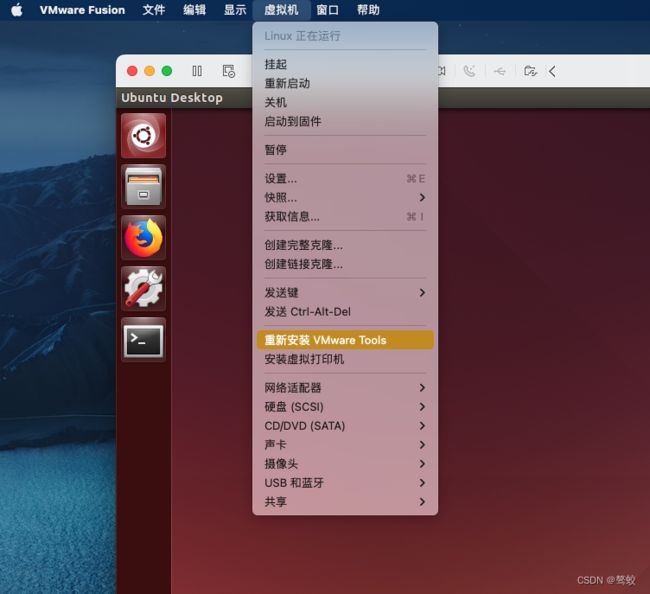The image size is (650, 594).
Task: Launch Firefox from the Ubuntu launcher
Action: pyautogui.click(x=143, y=238)
